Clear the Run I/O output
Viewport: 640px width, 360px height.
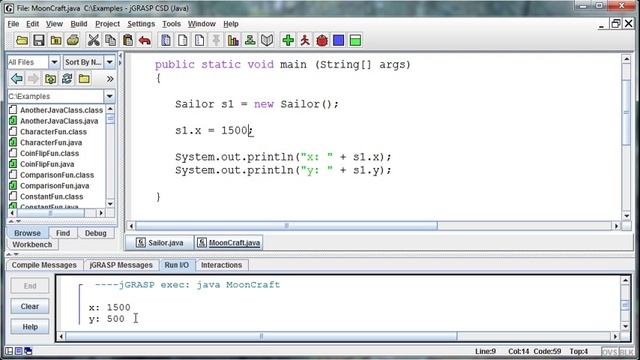(30, 306)
